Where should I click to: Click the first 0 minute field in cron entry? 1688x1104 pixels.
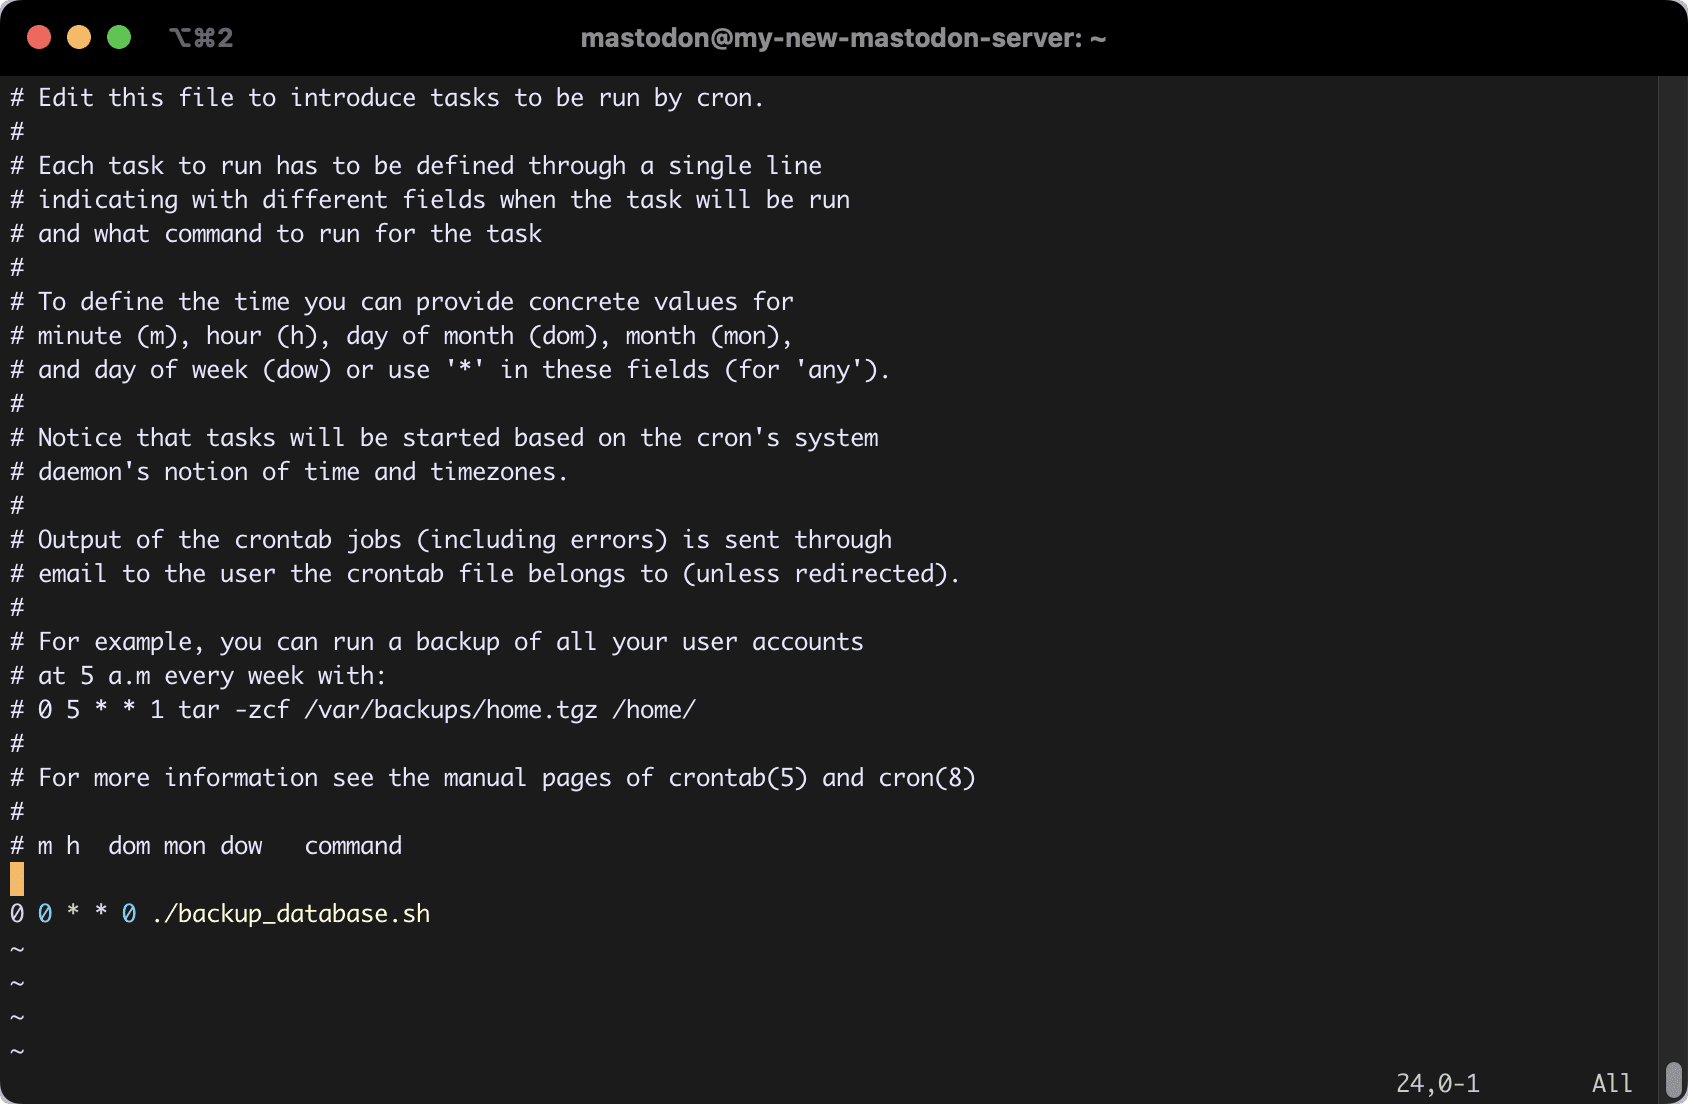(17, 914)
